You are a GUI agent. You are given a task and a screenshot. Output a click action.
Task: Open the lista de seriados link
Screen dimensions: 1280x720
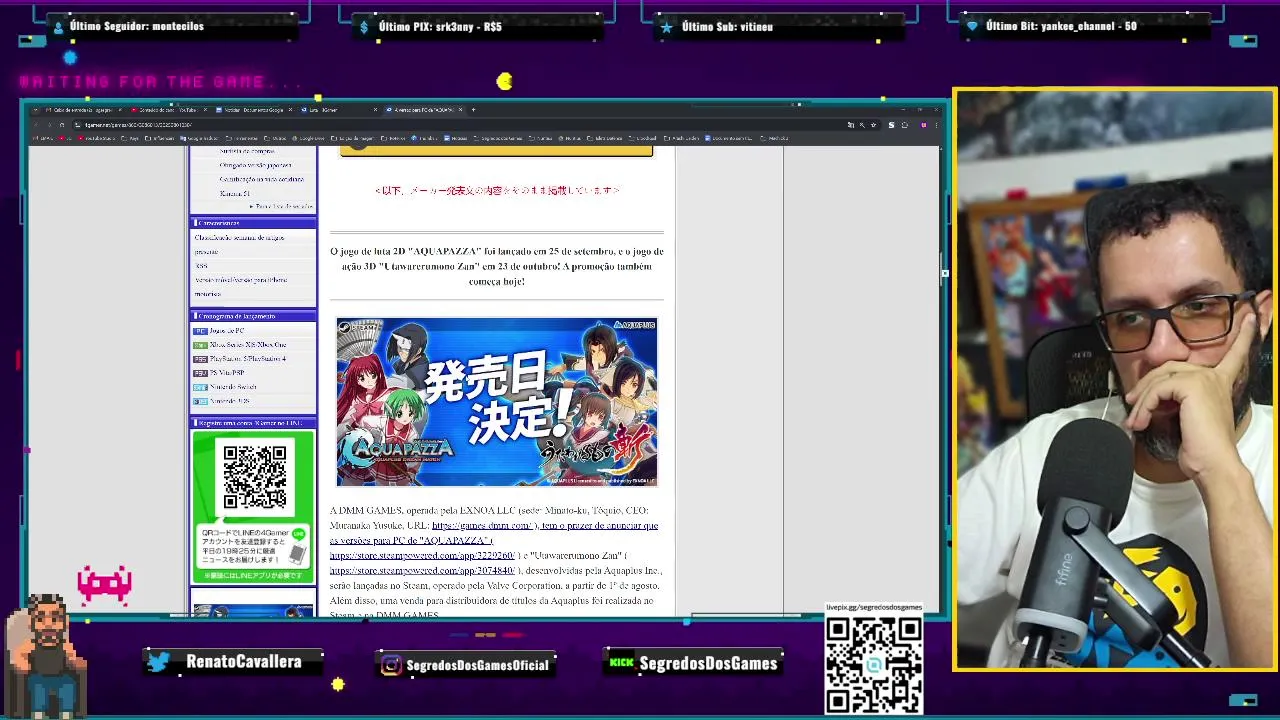tap(283, 206)
